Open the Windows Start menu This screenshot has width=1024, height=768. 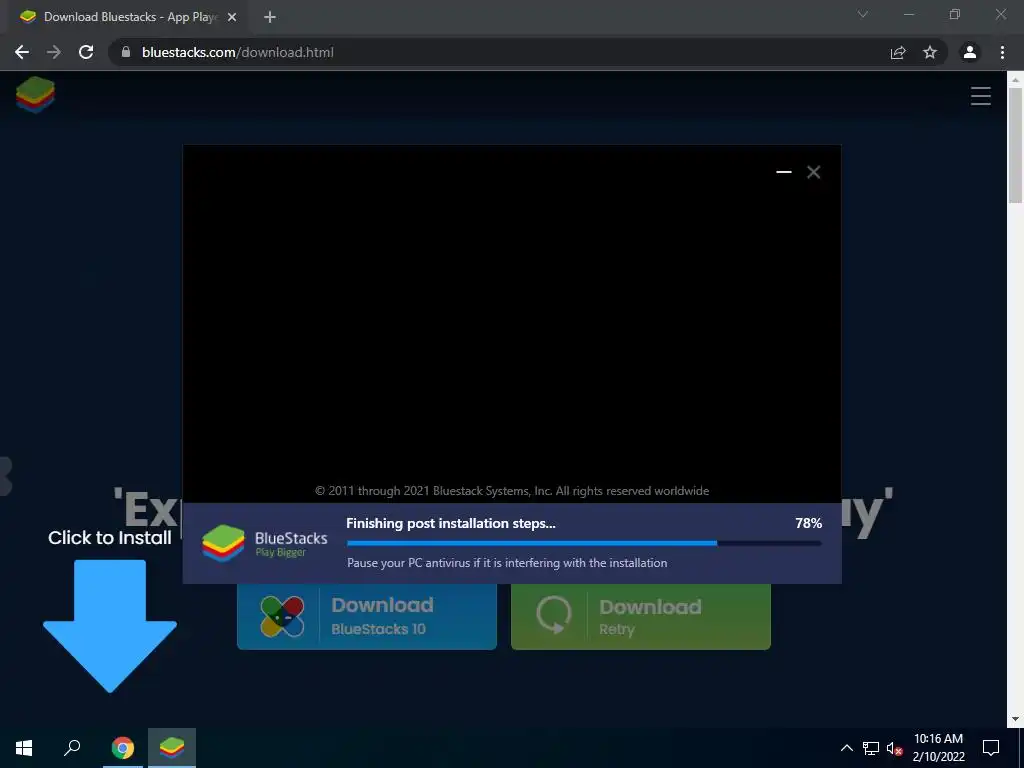tap(24, 748)
